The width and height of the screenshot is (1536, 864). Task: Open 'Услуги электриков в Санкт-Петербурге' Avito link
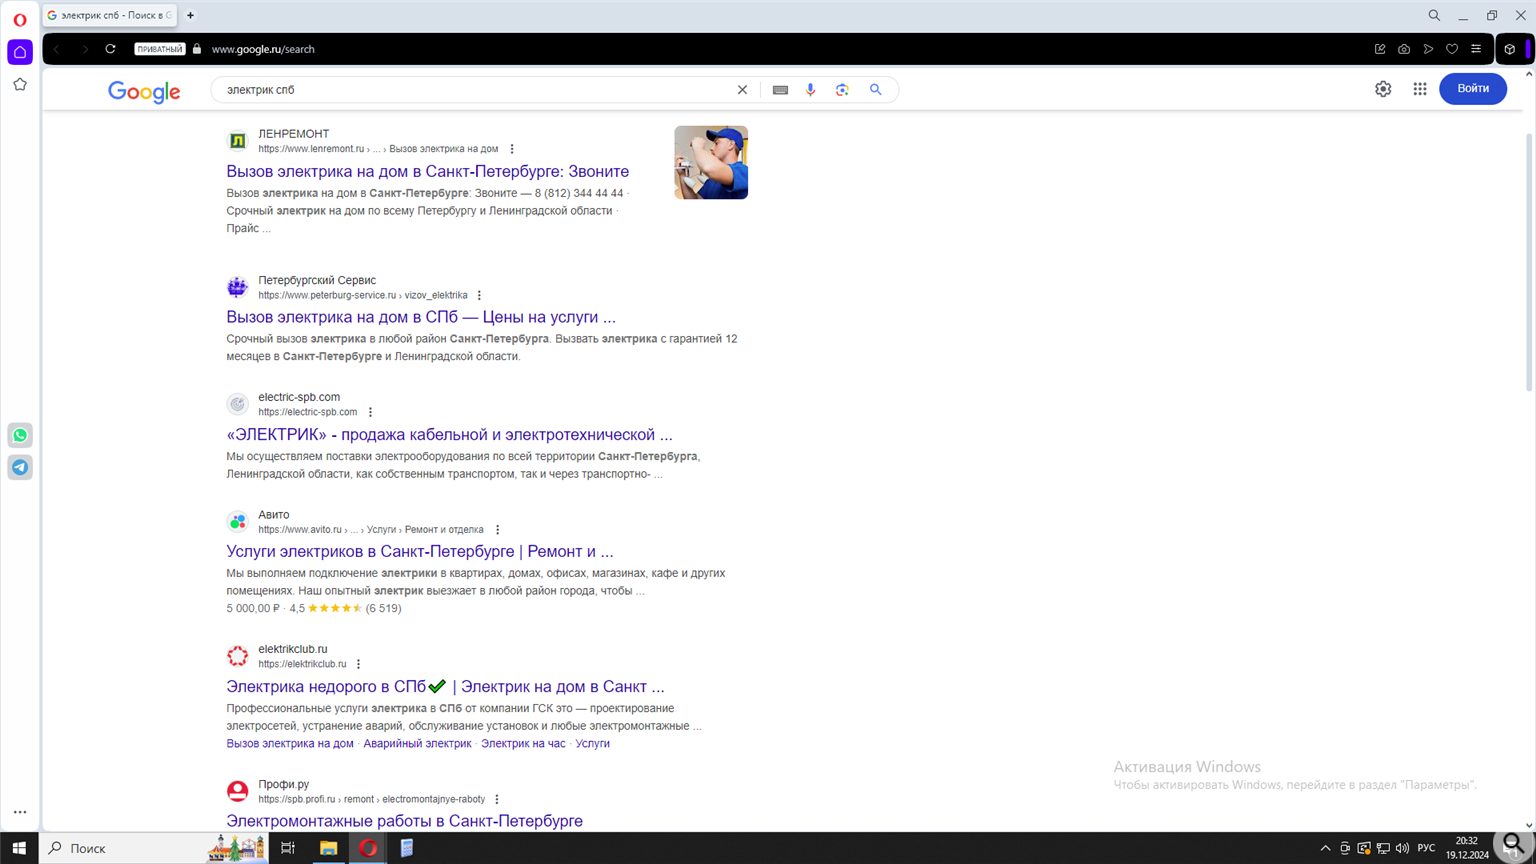point(419,551)
